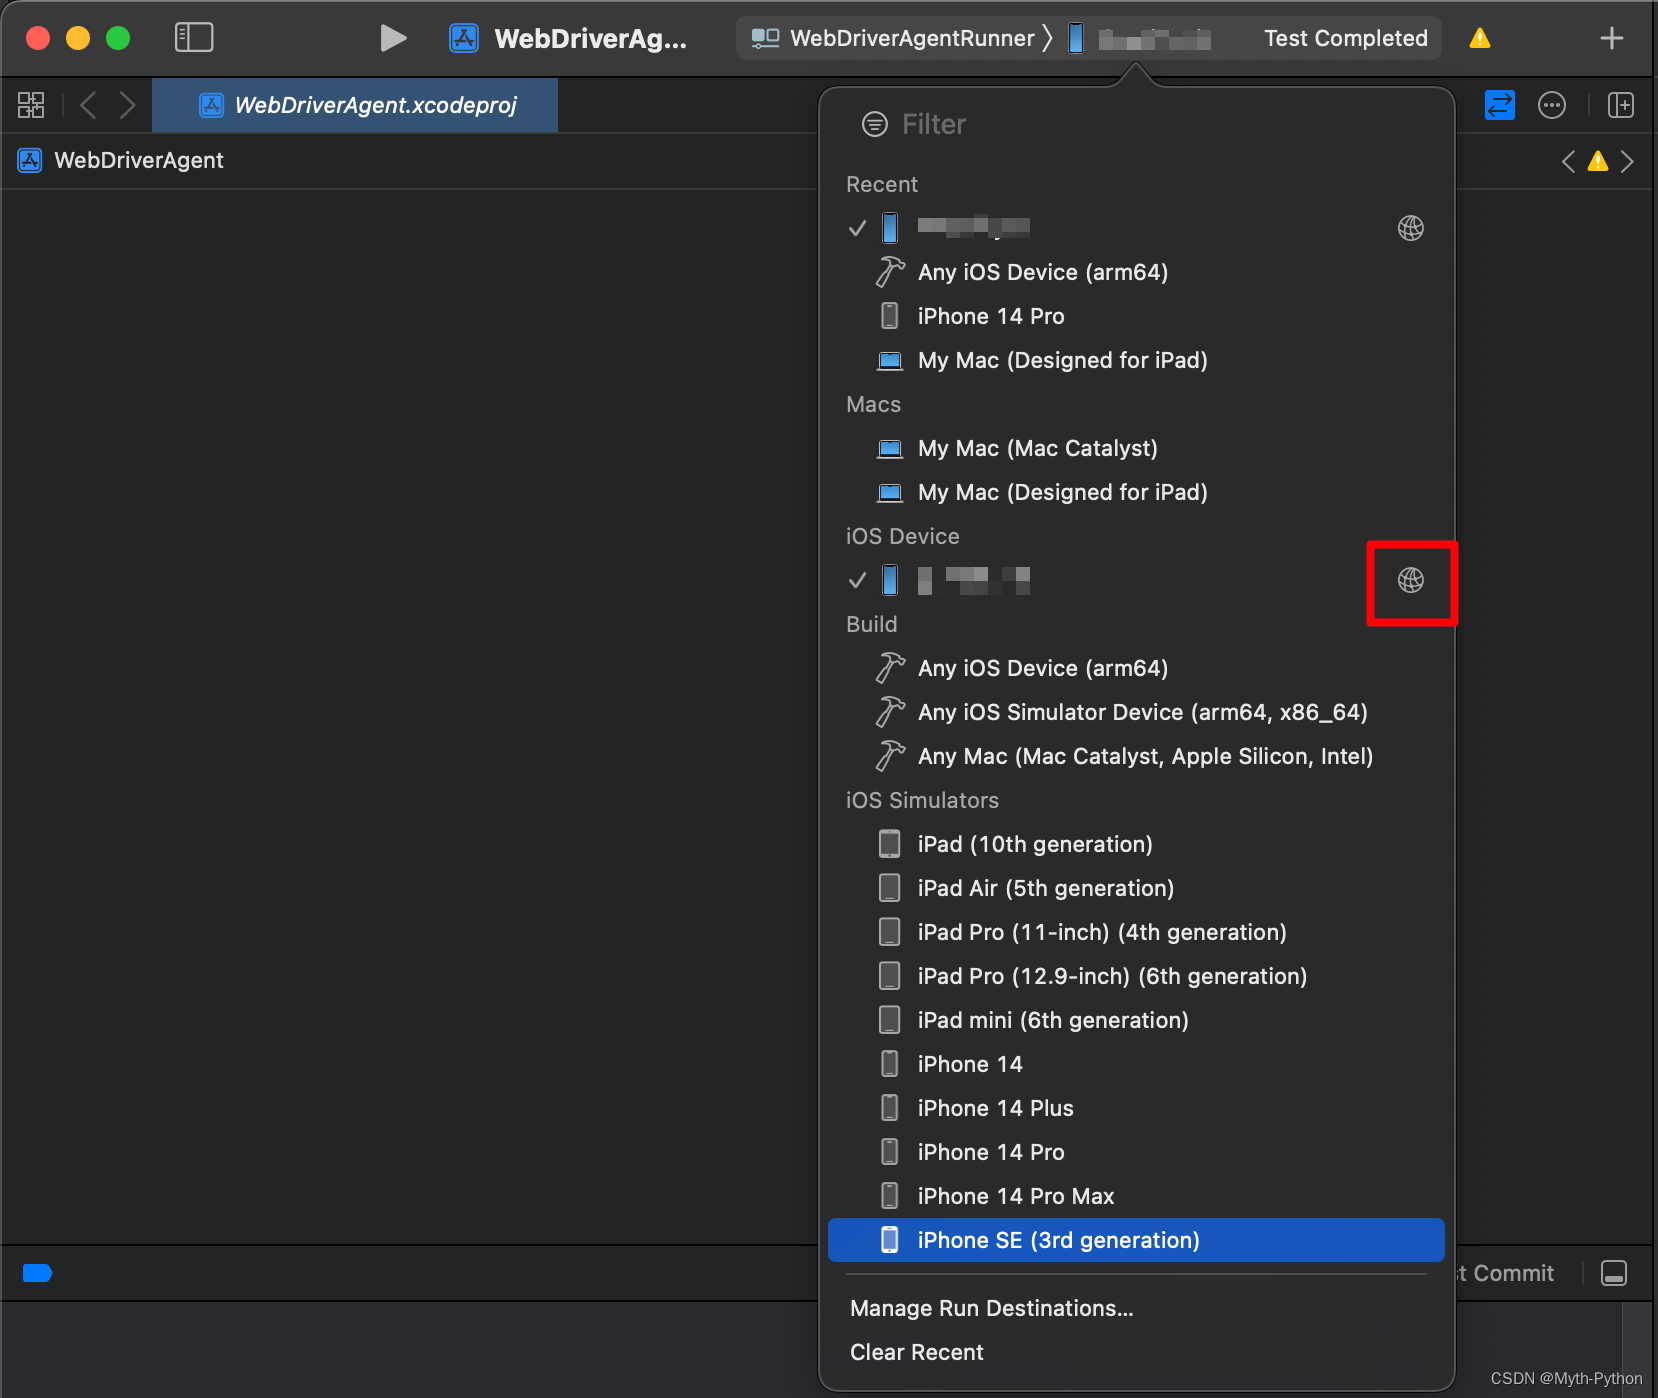Click the plus Library button
The height and width of the screenshot is (1398, 1658).
(1611, 38)
